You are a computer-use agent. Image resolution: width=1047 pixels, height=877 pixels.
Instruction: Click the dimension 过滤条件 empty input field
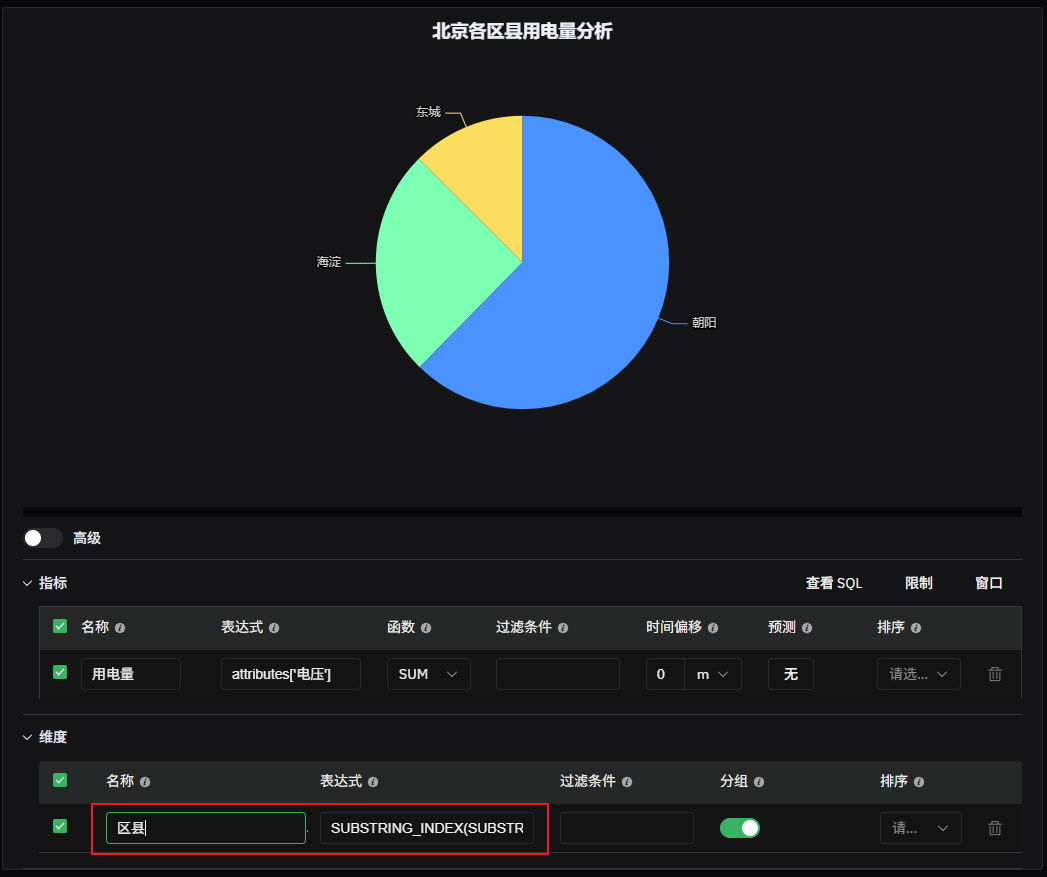pyautogui.click(x=627, y=828)
